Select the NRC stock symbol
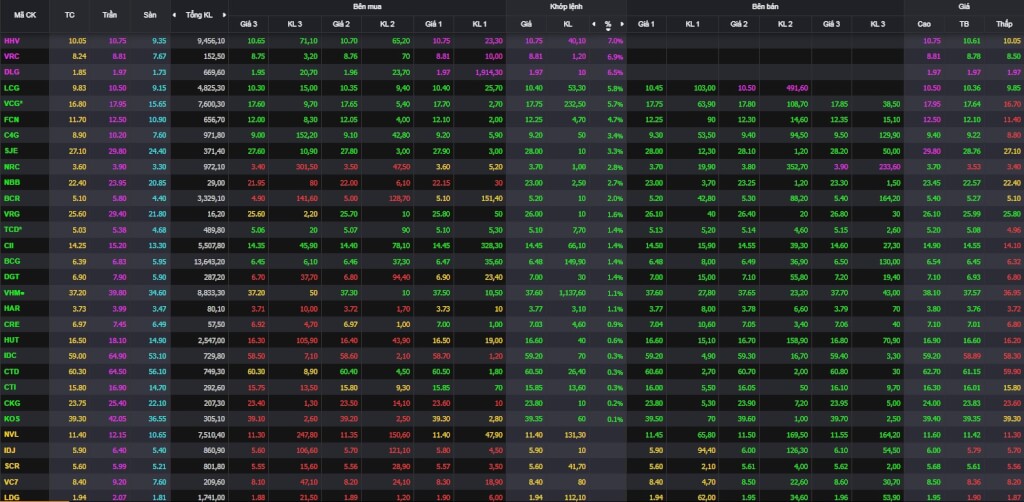The width and height of the screenshot is (1024, 502). [12, 166]
